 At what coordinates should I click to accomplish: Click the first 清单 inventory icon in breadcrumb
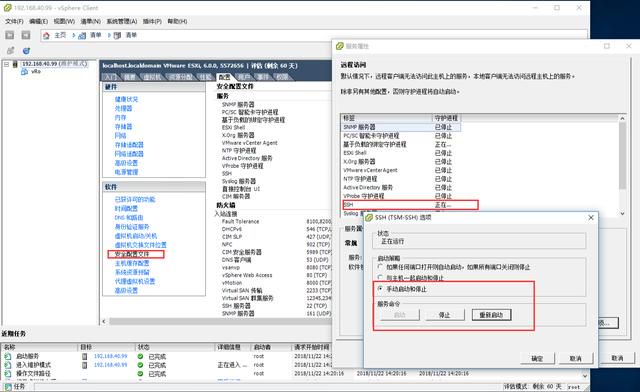(82, 36)
